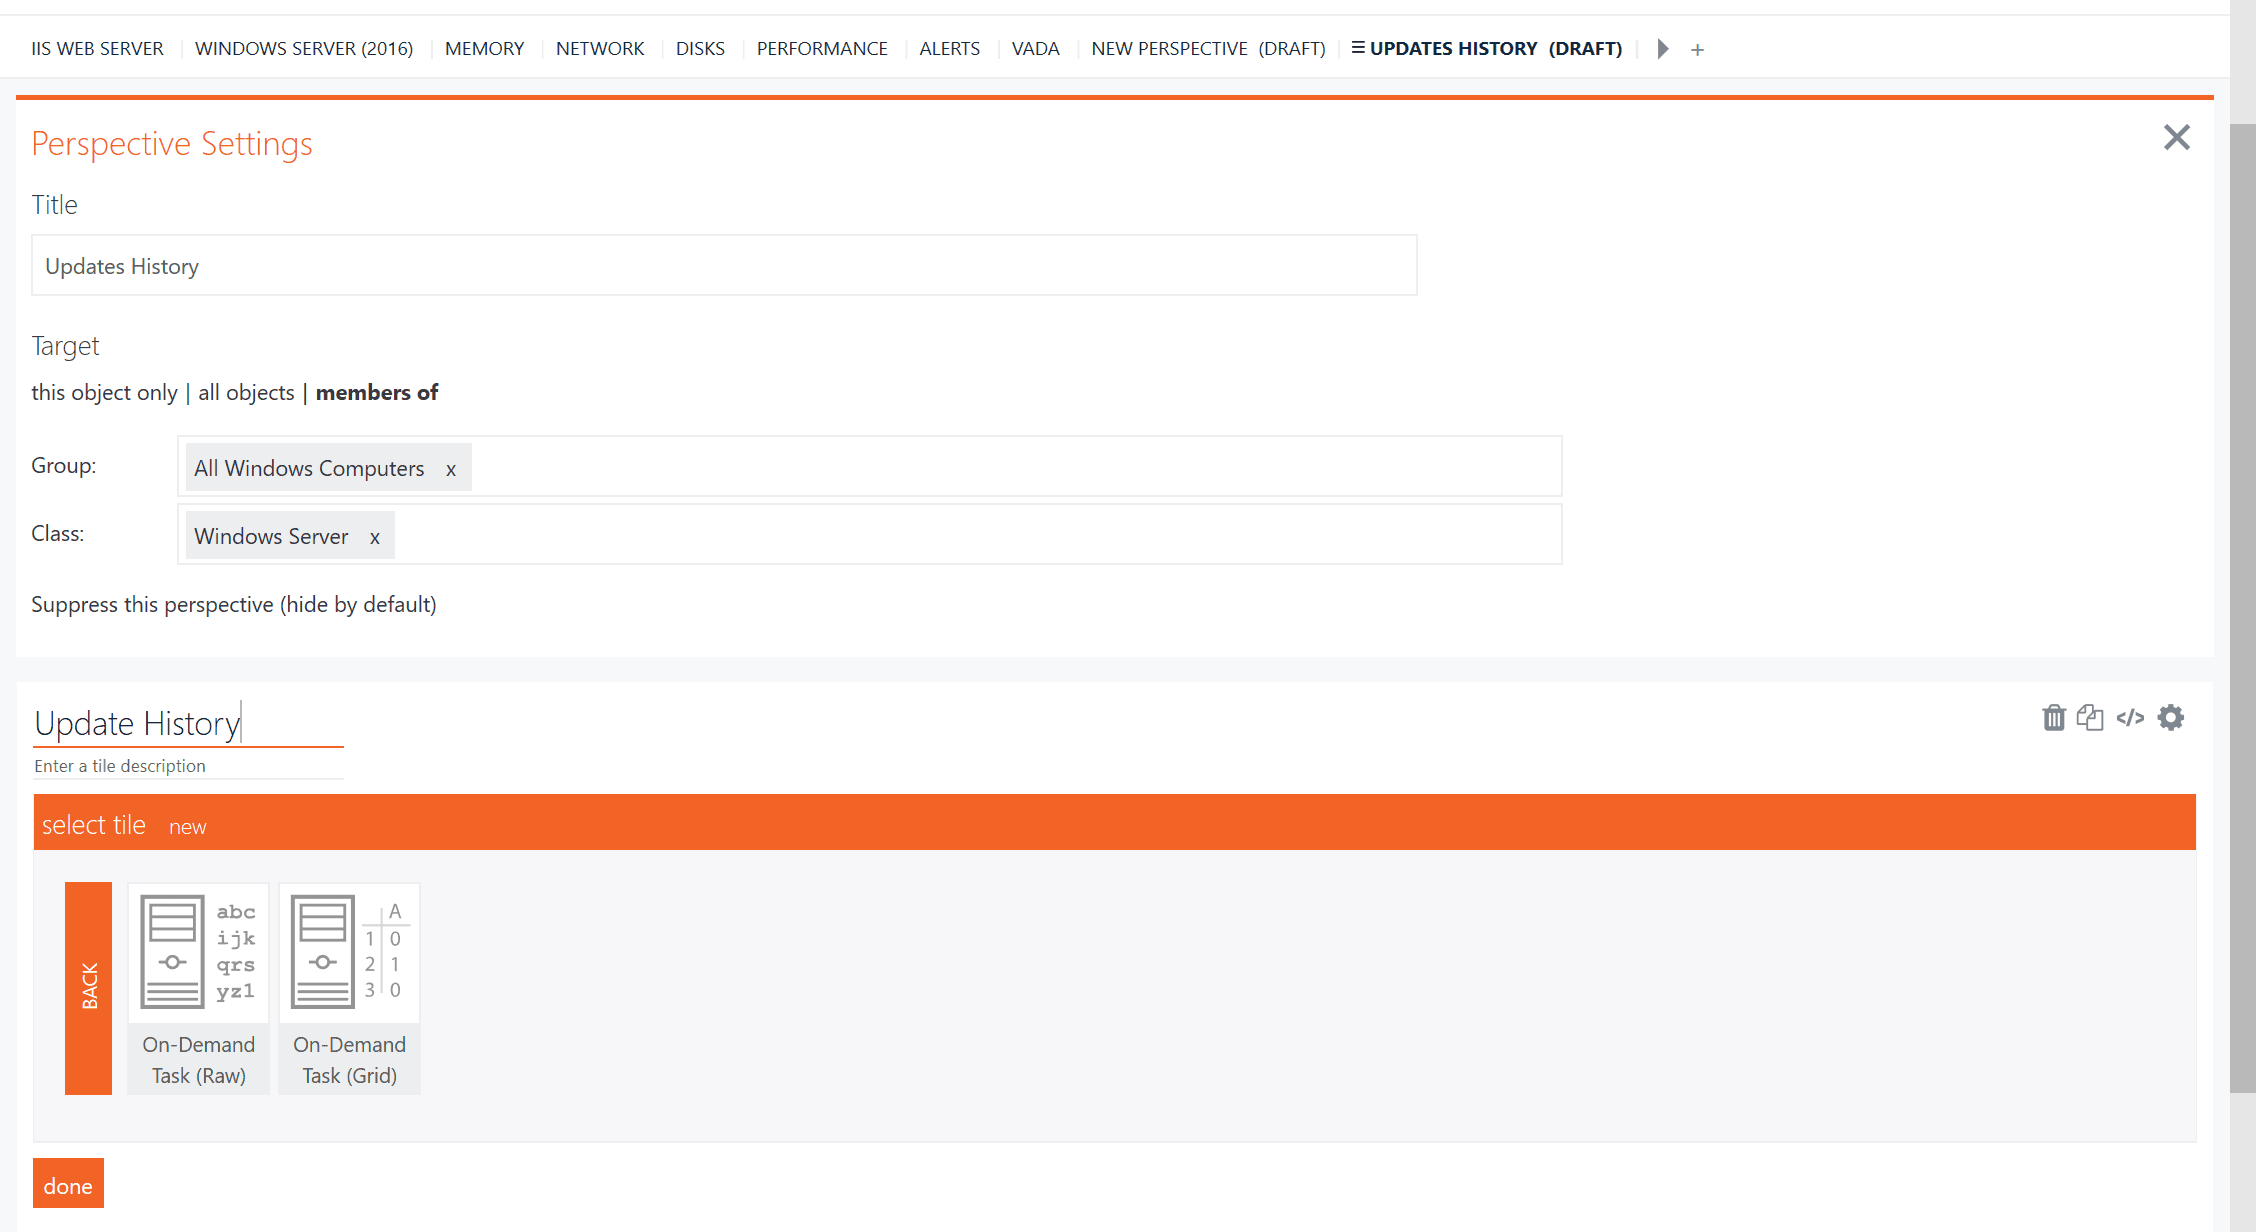Image resolution: width=2256 pixels, height=1232 pixels.
Task: Open tile settings gear icon
Action: (x=2171, y=718)
